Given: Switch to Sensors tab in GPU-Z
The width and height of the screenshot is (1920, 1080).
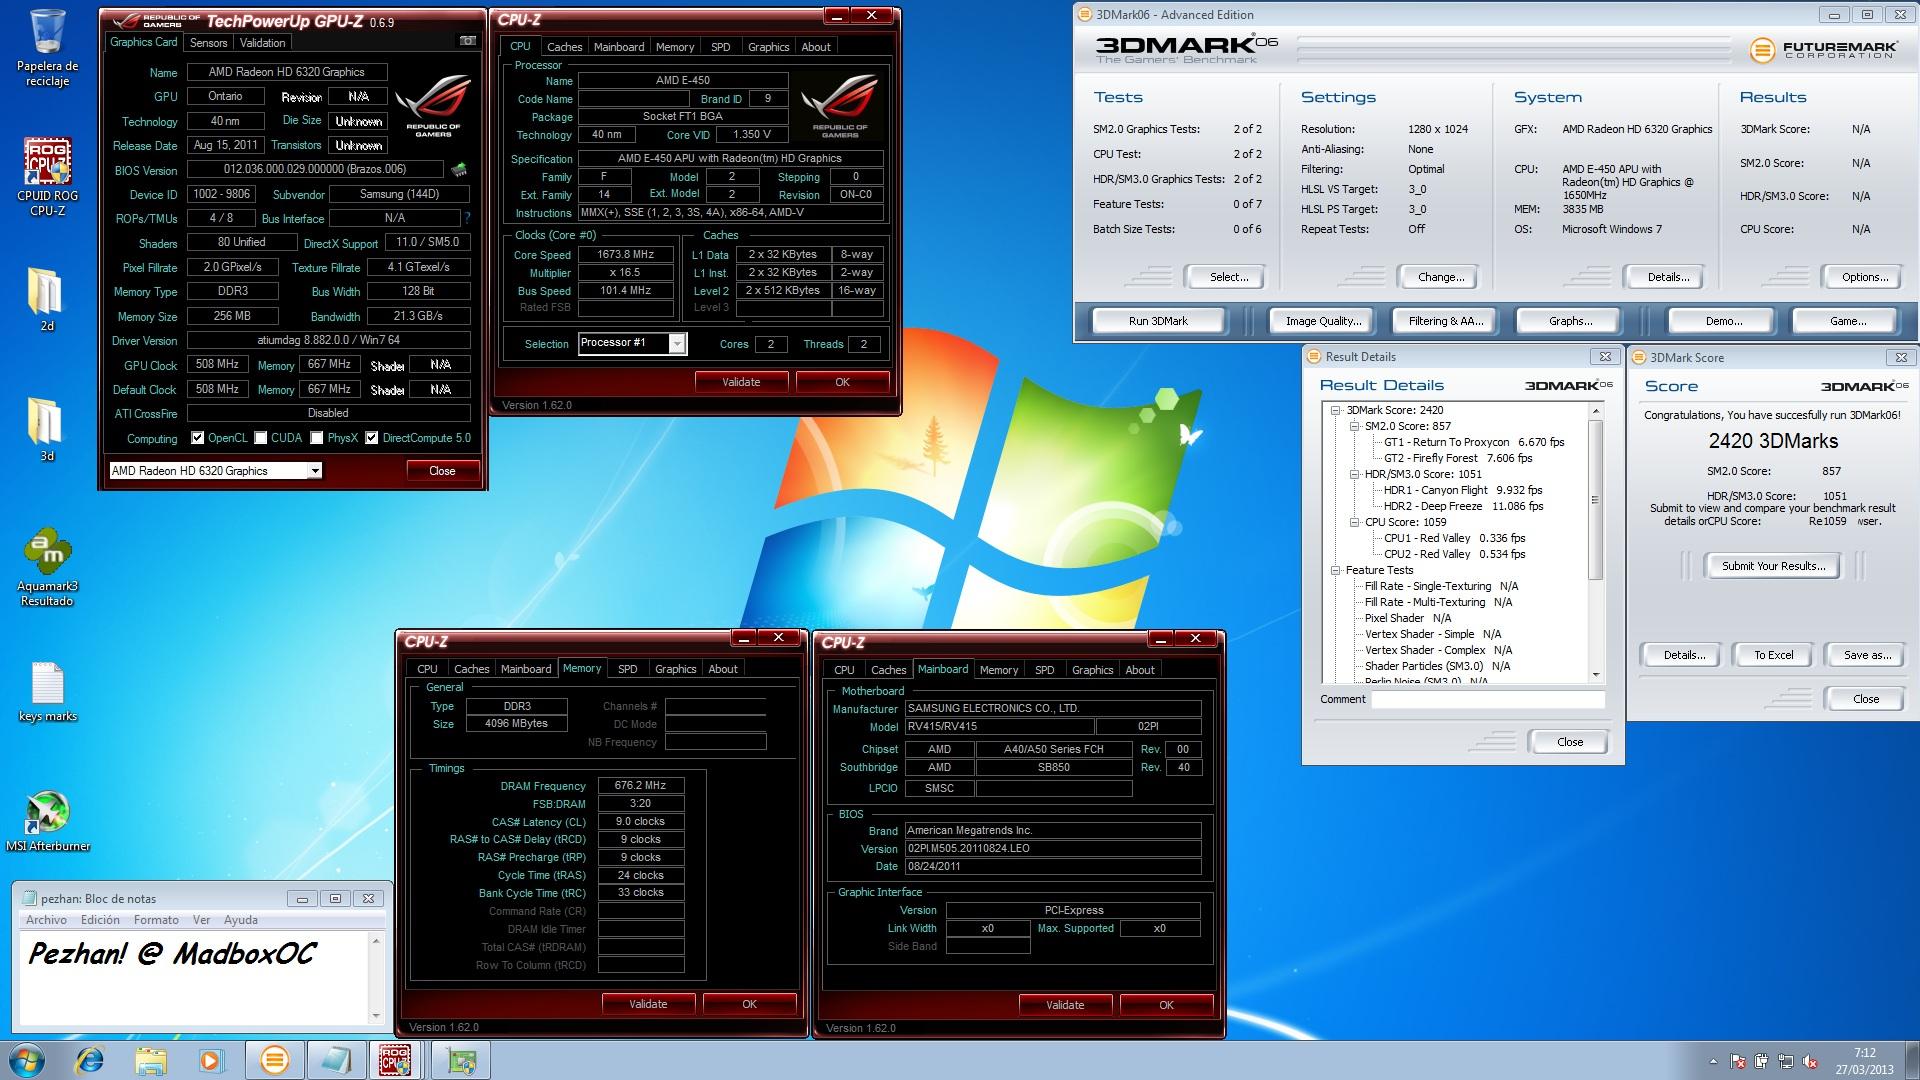Looking at the screenshot, I should point(208,43).
